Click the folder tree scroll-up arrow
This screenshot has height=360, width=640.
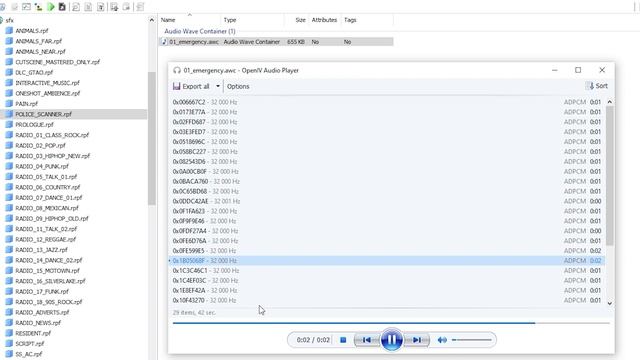pyautogui.click(x=151, y=20)
